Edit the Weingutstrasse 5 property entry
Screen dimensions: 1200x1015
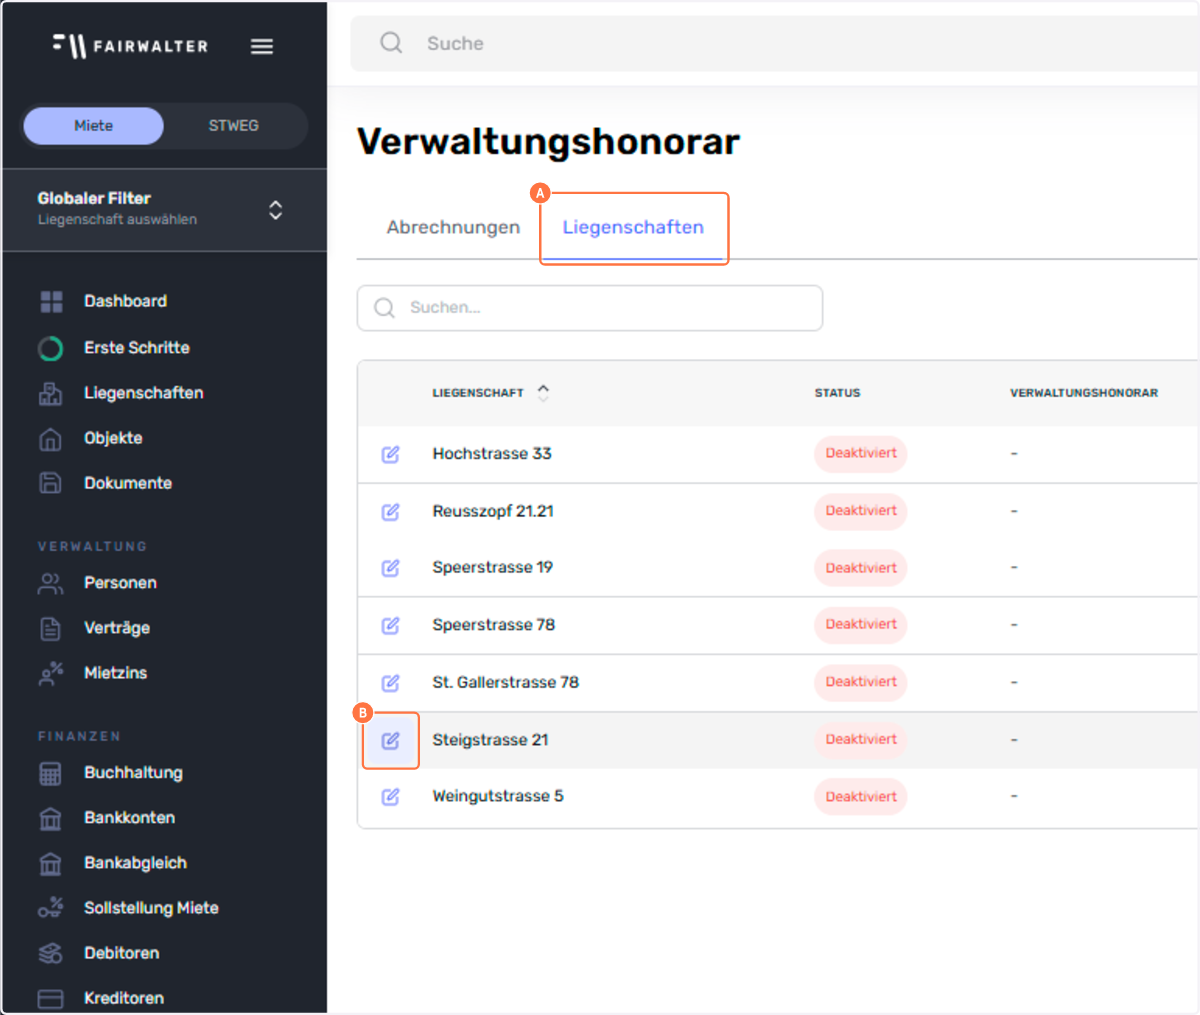coord(390,797)
